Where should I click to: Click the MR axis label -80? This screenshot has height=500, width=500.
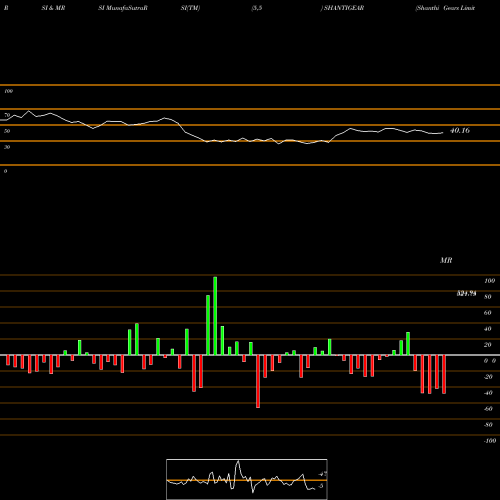[x=488, y=425]
